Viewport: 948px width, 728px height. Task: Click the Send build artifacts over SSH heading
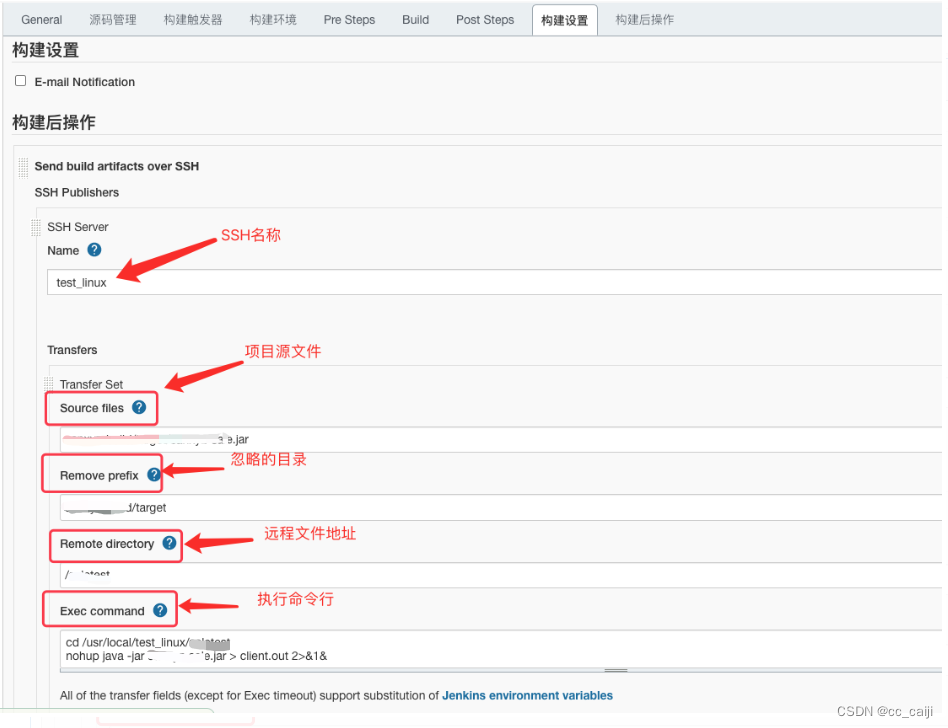click(x=117, y=166)
